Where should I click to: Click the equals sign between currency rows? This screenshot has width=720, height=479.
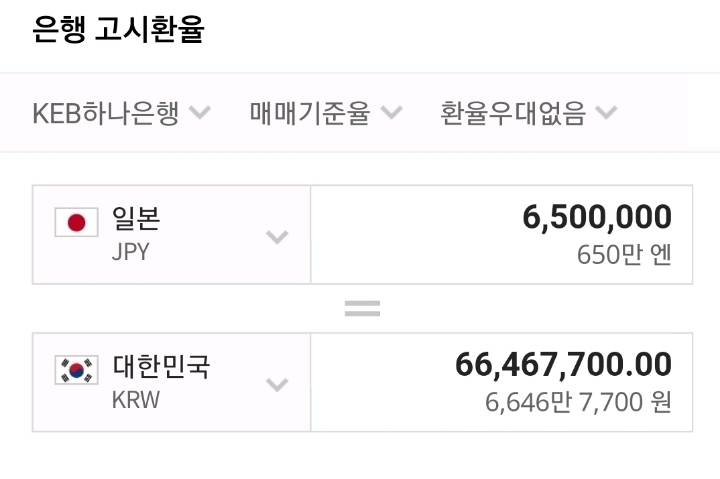coord(362,309)
